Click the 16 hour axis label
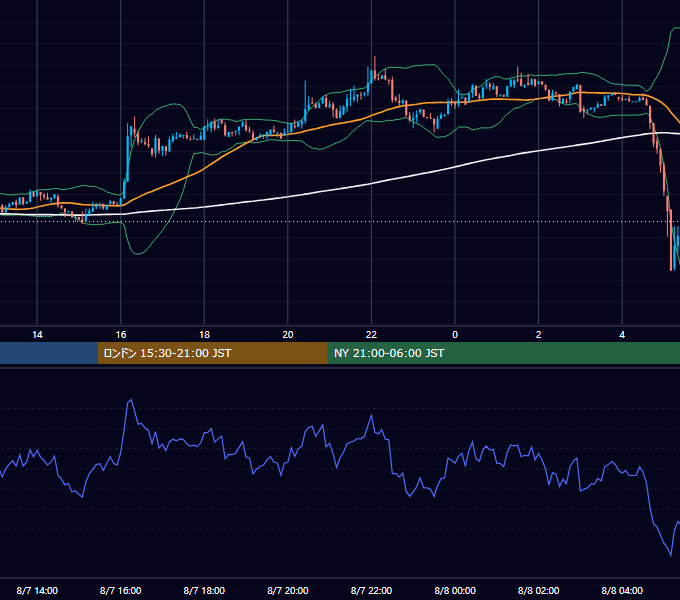Screen dimensions: 680x600 pyautogui.click(x=121, y=335)
